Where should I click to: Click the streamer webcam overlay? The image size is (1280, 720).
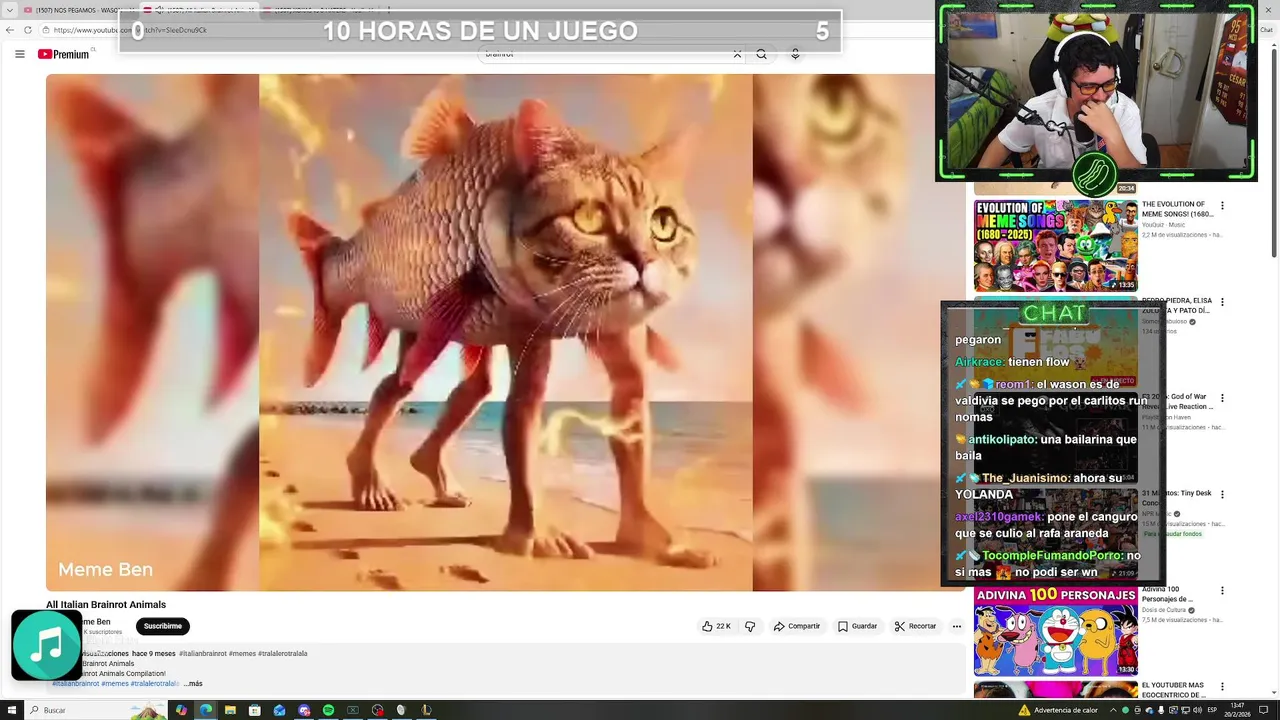click(1095, 91)
